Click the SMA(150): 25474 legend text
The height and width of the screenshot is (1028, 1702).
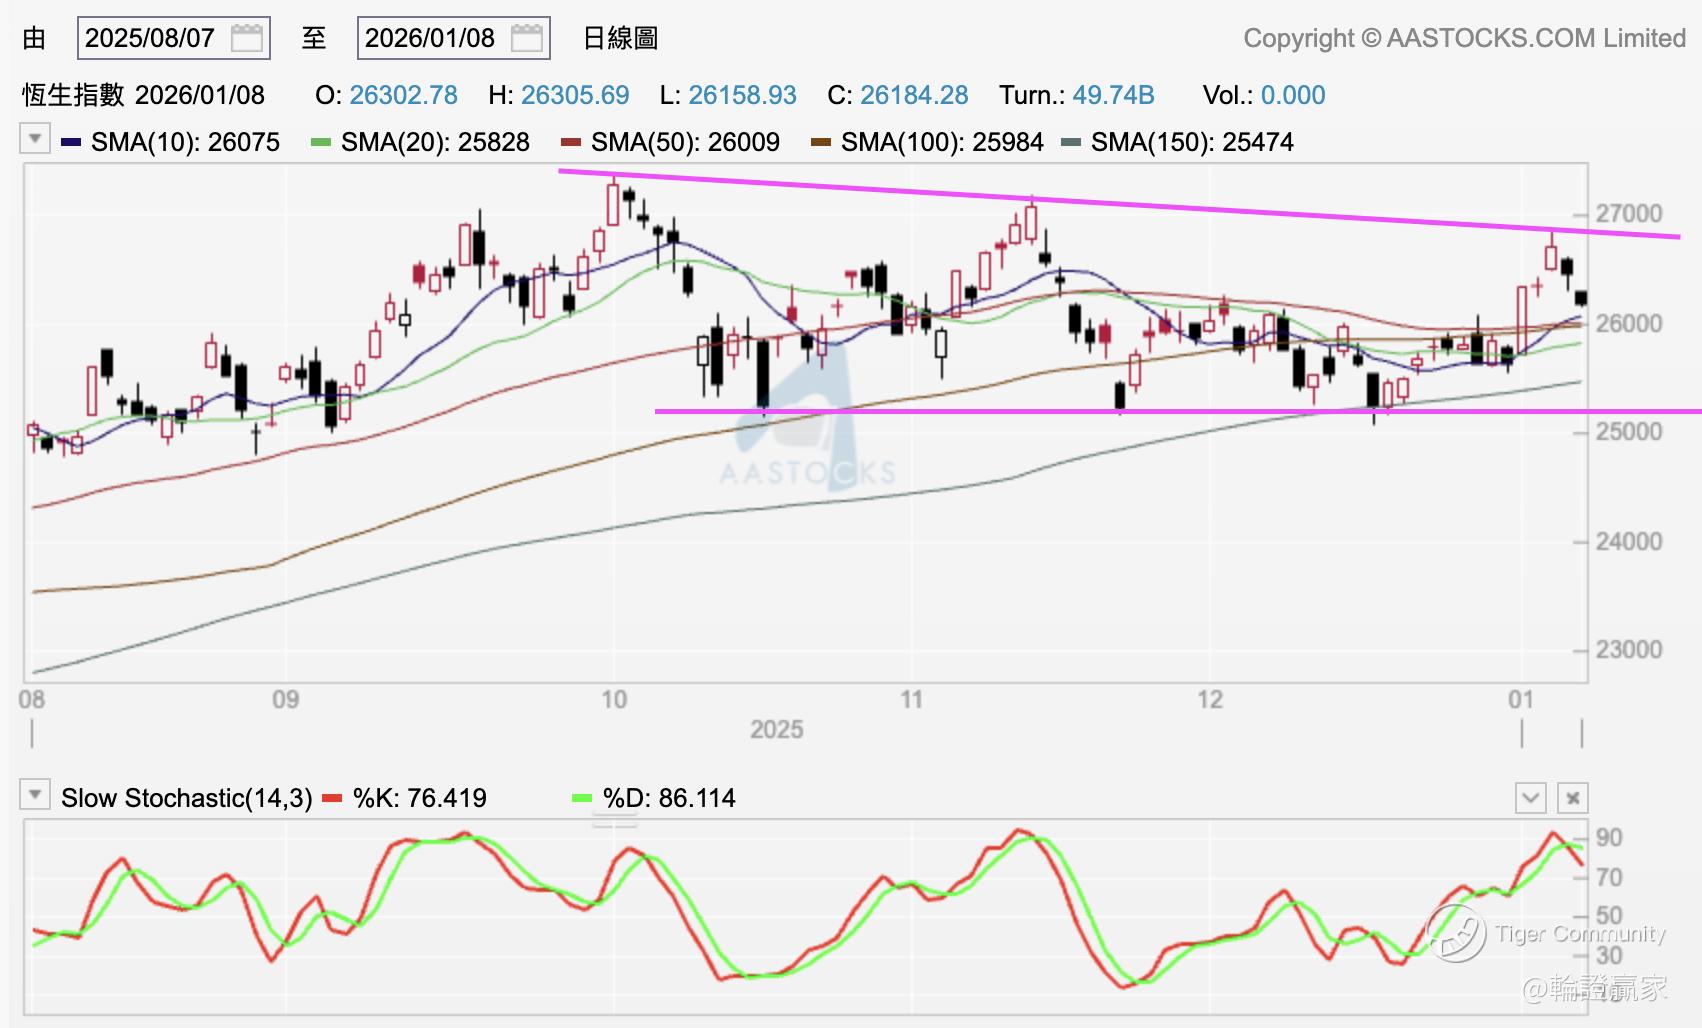pyautogui.click(x=1192, y=143)
